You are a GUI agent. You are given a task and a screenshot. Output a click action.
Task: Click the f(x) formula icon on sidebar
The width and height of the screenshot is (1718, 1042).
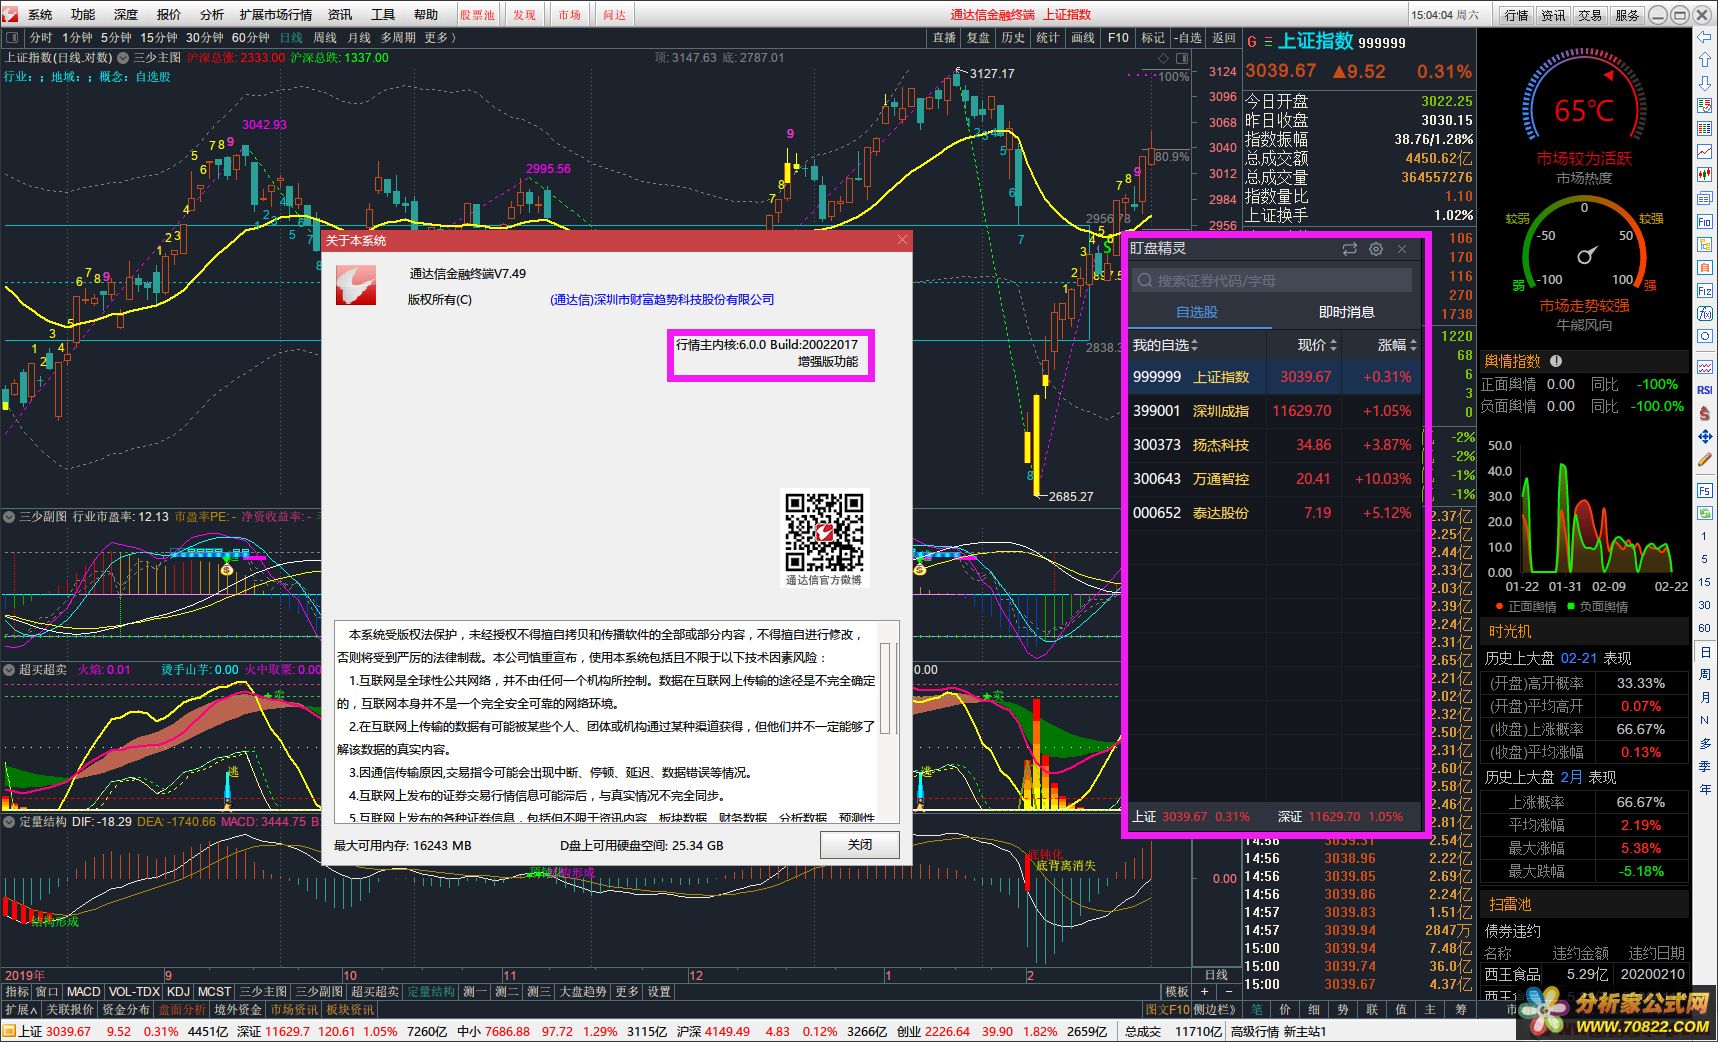(x=1705, y=313)
